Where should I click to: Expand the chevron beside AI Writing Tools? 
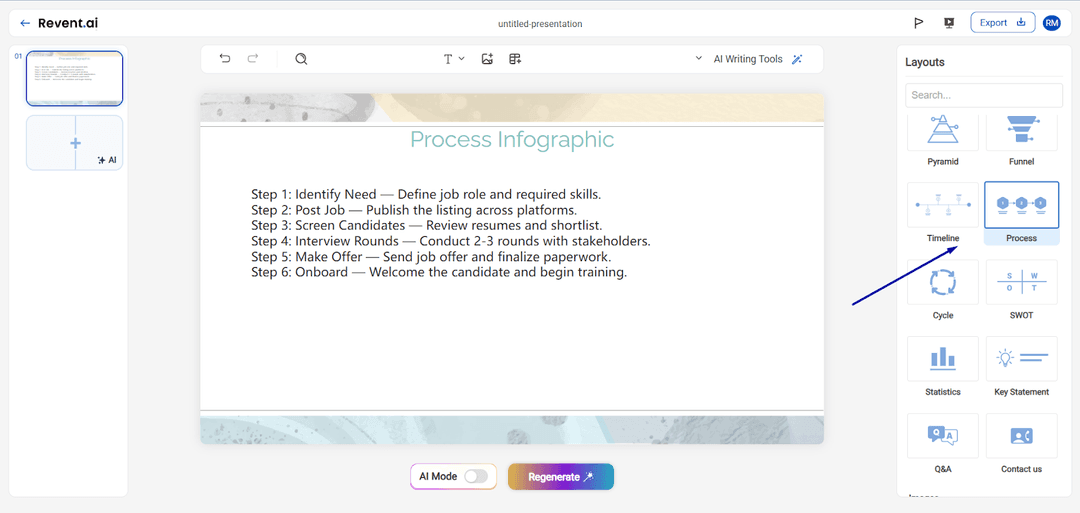[x=698, y=59]
